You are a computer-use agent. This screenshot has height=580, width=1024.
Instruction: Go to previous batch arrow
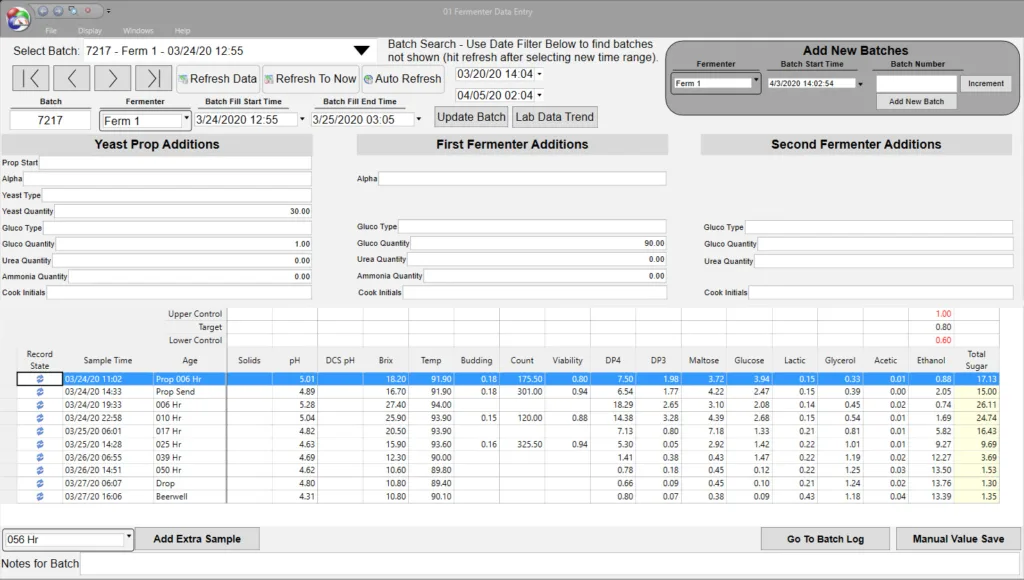tap(71, 78)
